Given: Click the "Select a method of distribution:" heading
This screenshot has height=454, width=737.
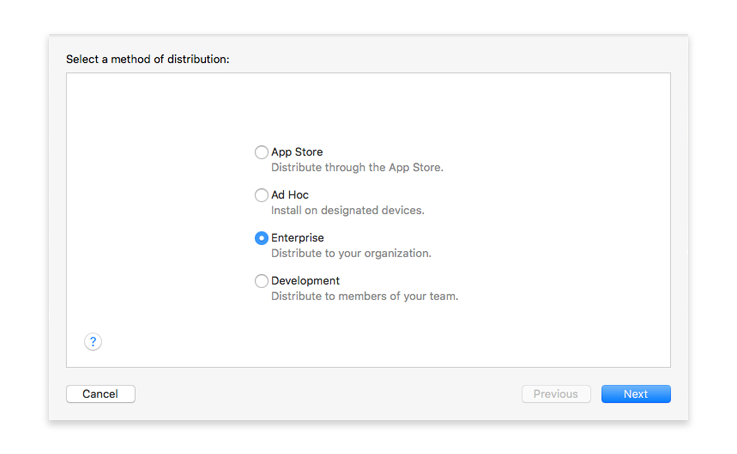Looking at the screenshot, I should (148, 59).
